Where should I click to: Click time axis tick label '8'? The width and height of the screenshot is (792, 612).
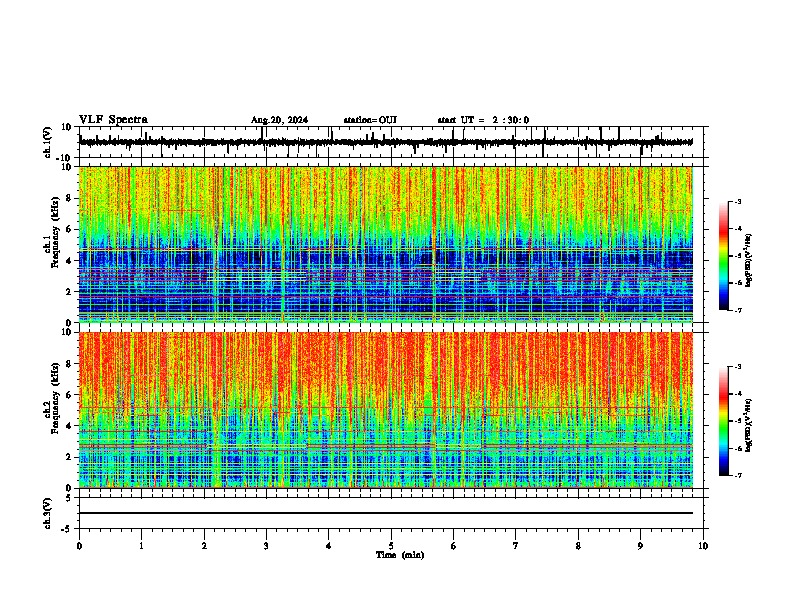click(578, 546)
